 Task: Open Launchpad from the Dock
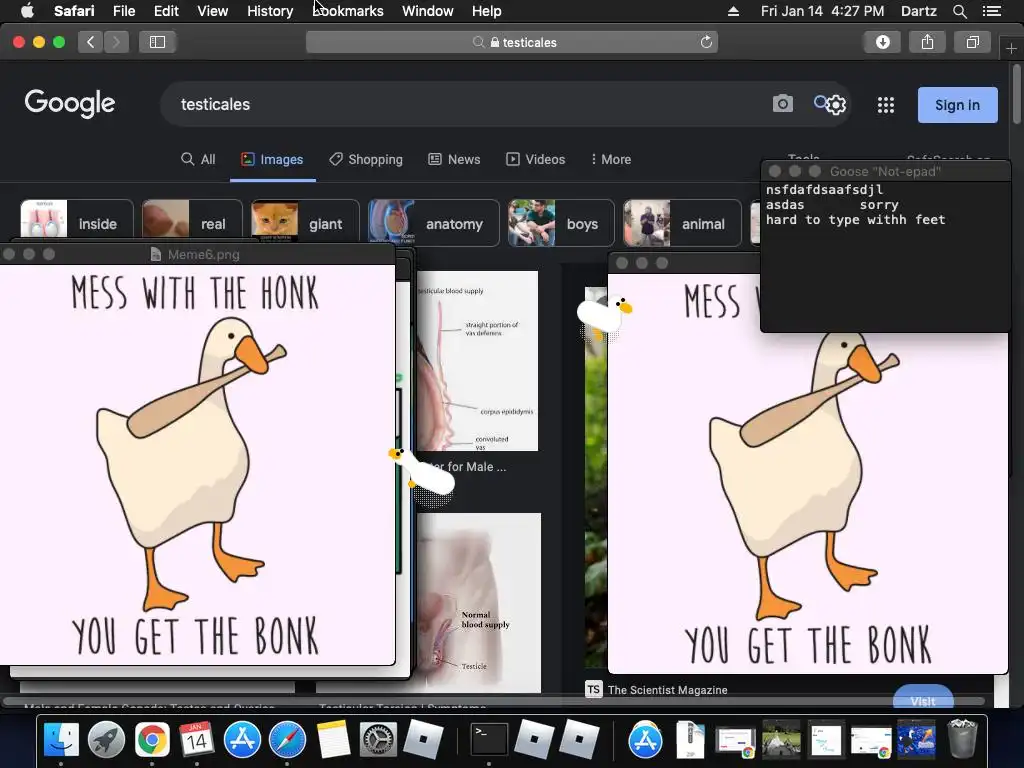[106, 740]
